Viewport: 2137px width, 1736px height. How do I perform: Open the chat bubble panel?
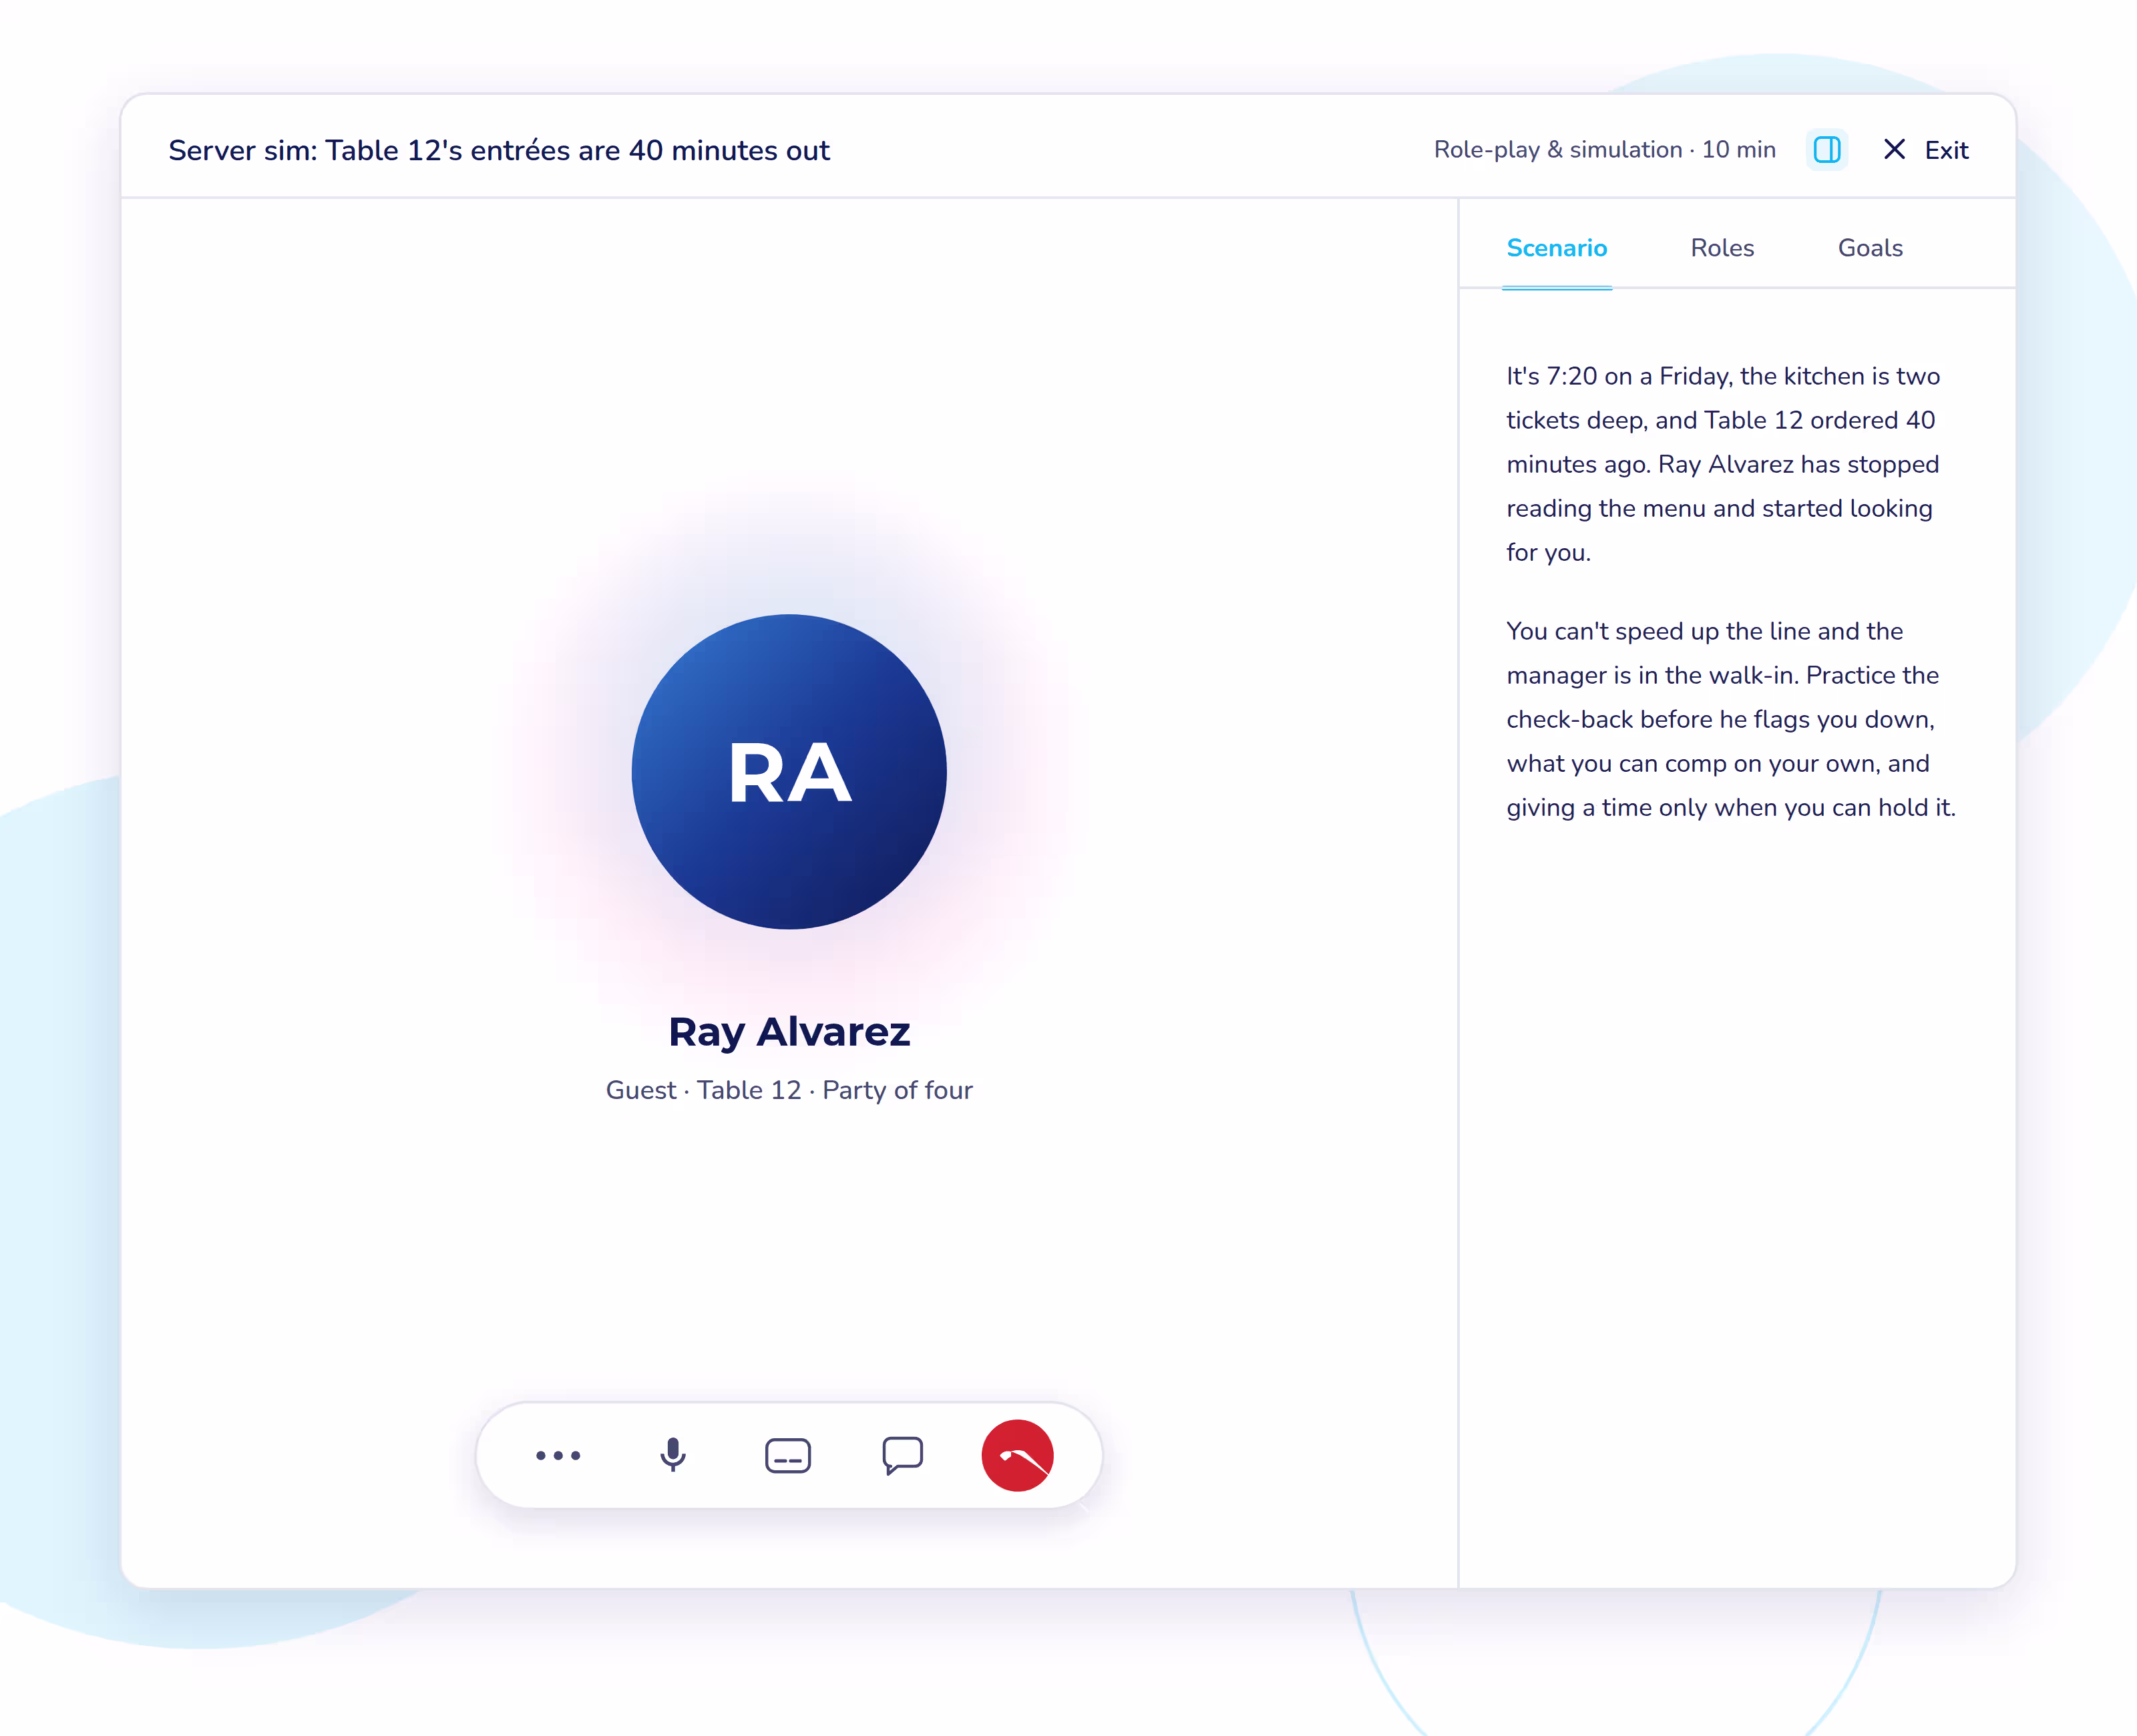902,1455
